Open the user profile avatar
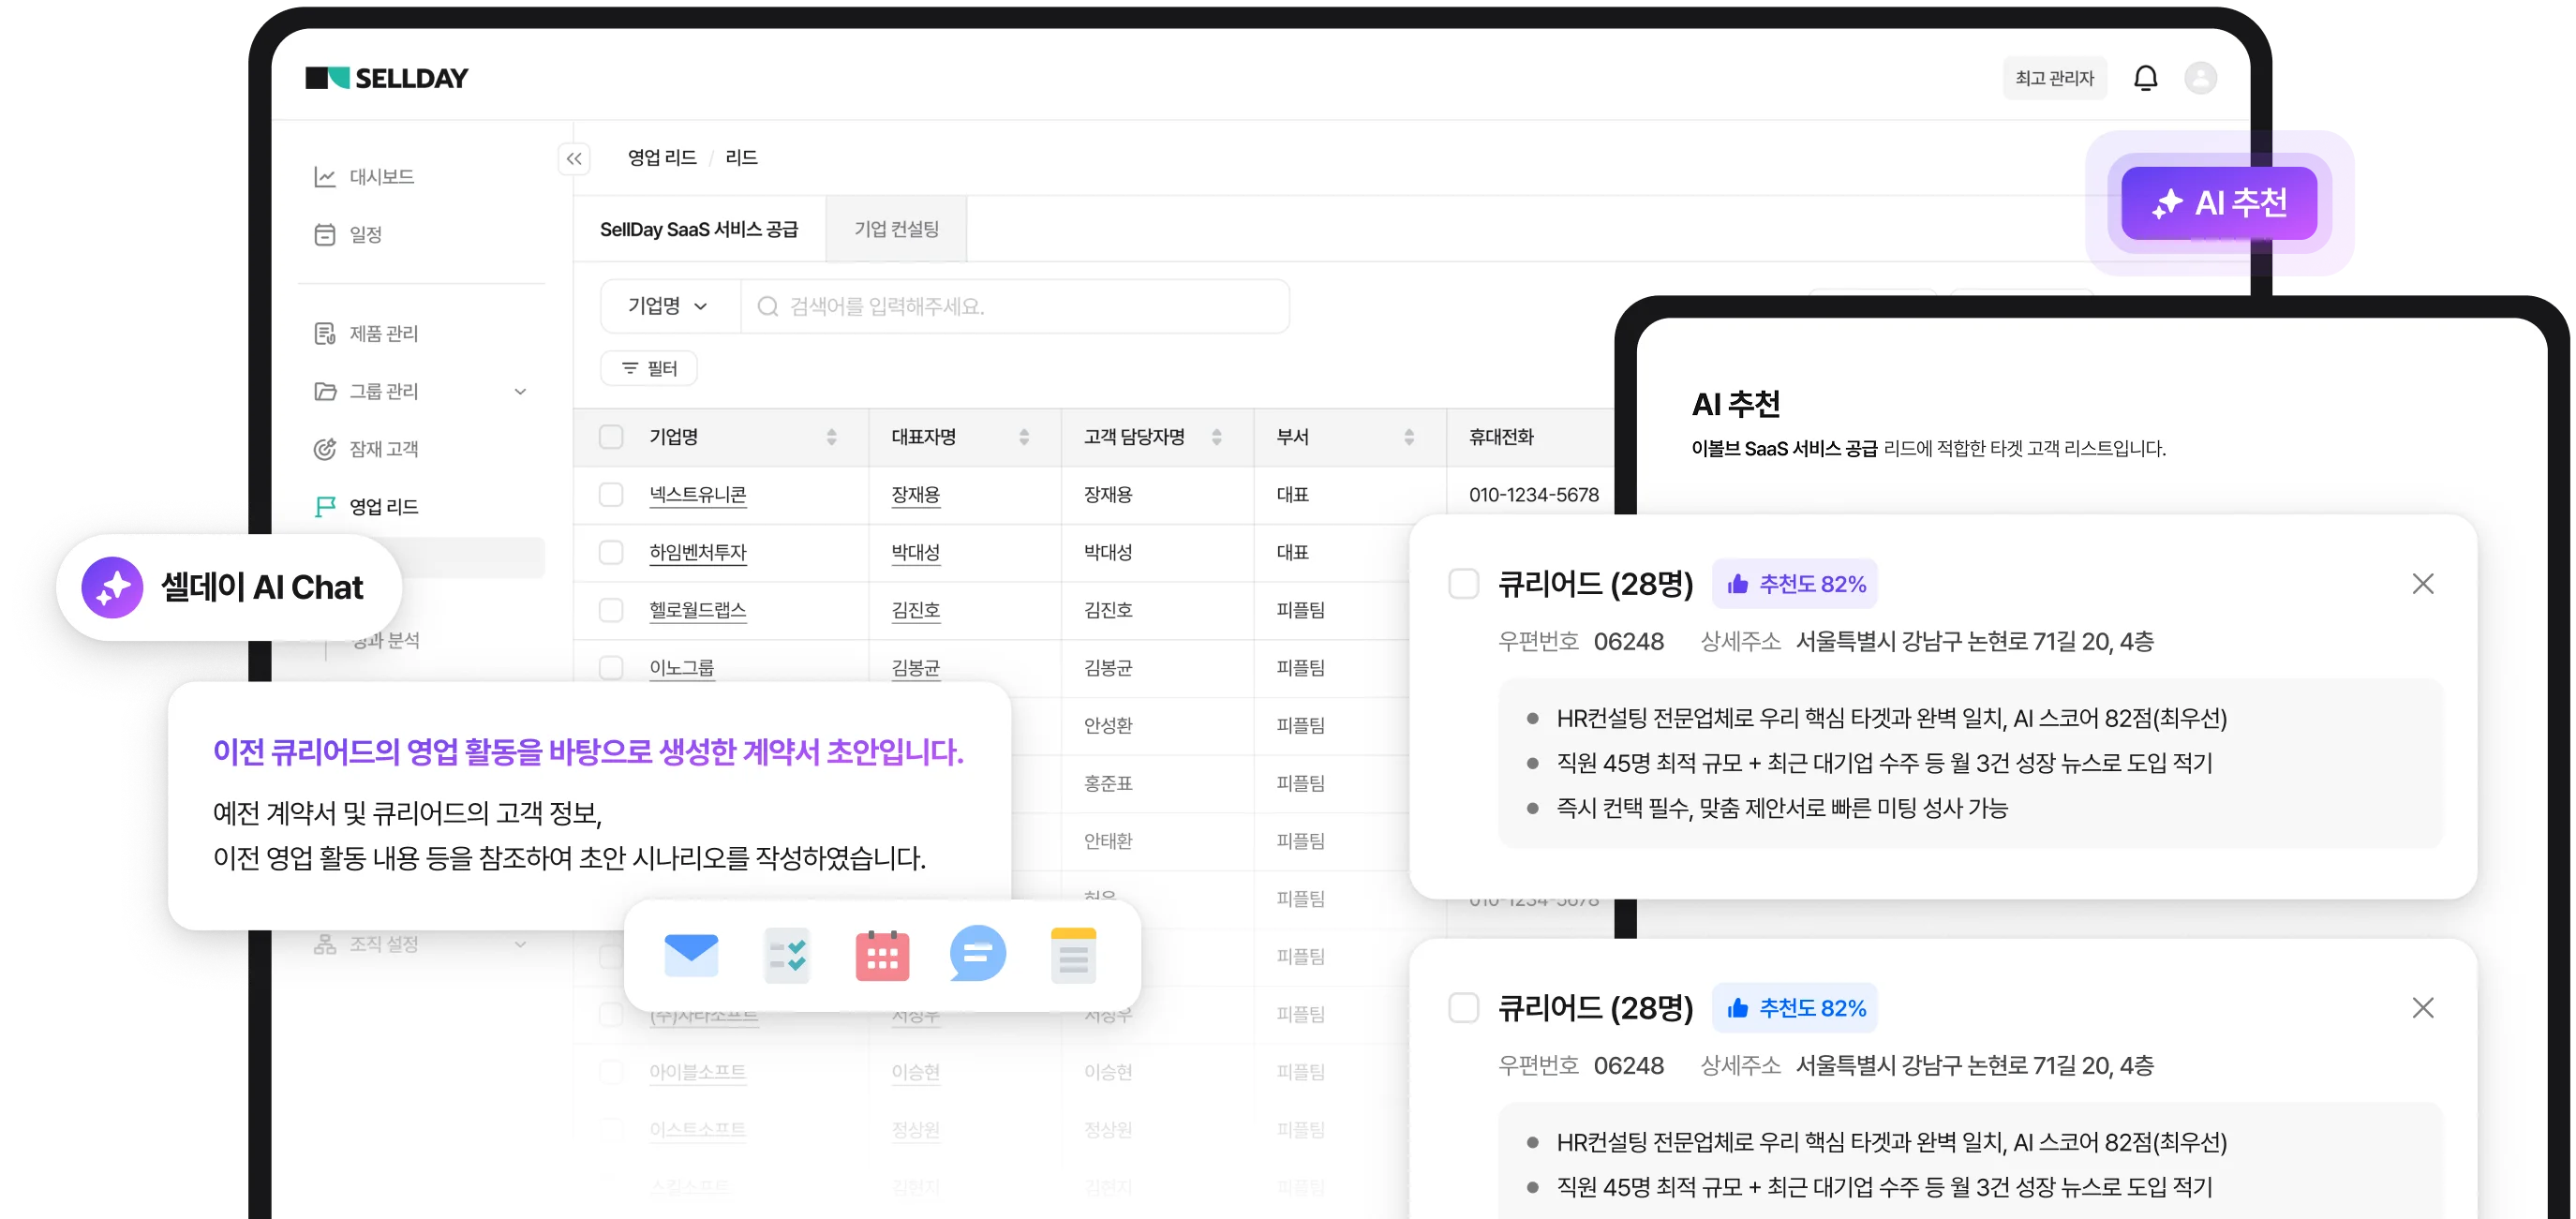2576x1219 pixels. click(x=2200, y=78)
